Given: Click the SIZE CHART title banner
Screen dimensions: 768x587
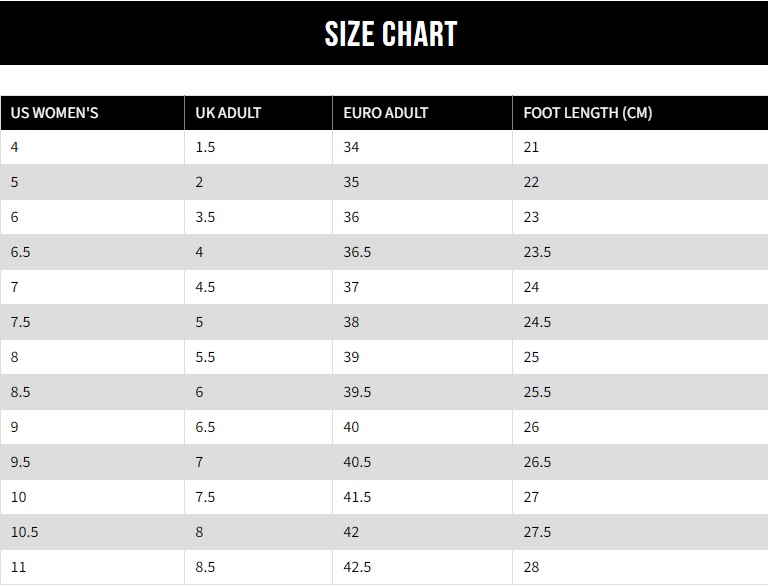Looking at the screenshot, I should click(x=390, y=34).
